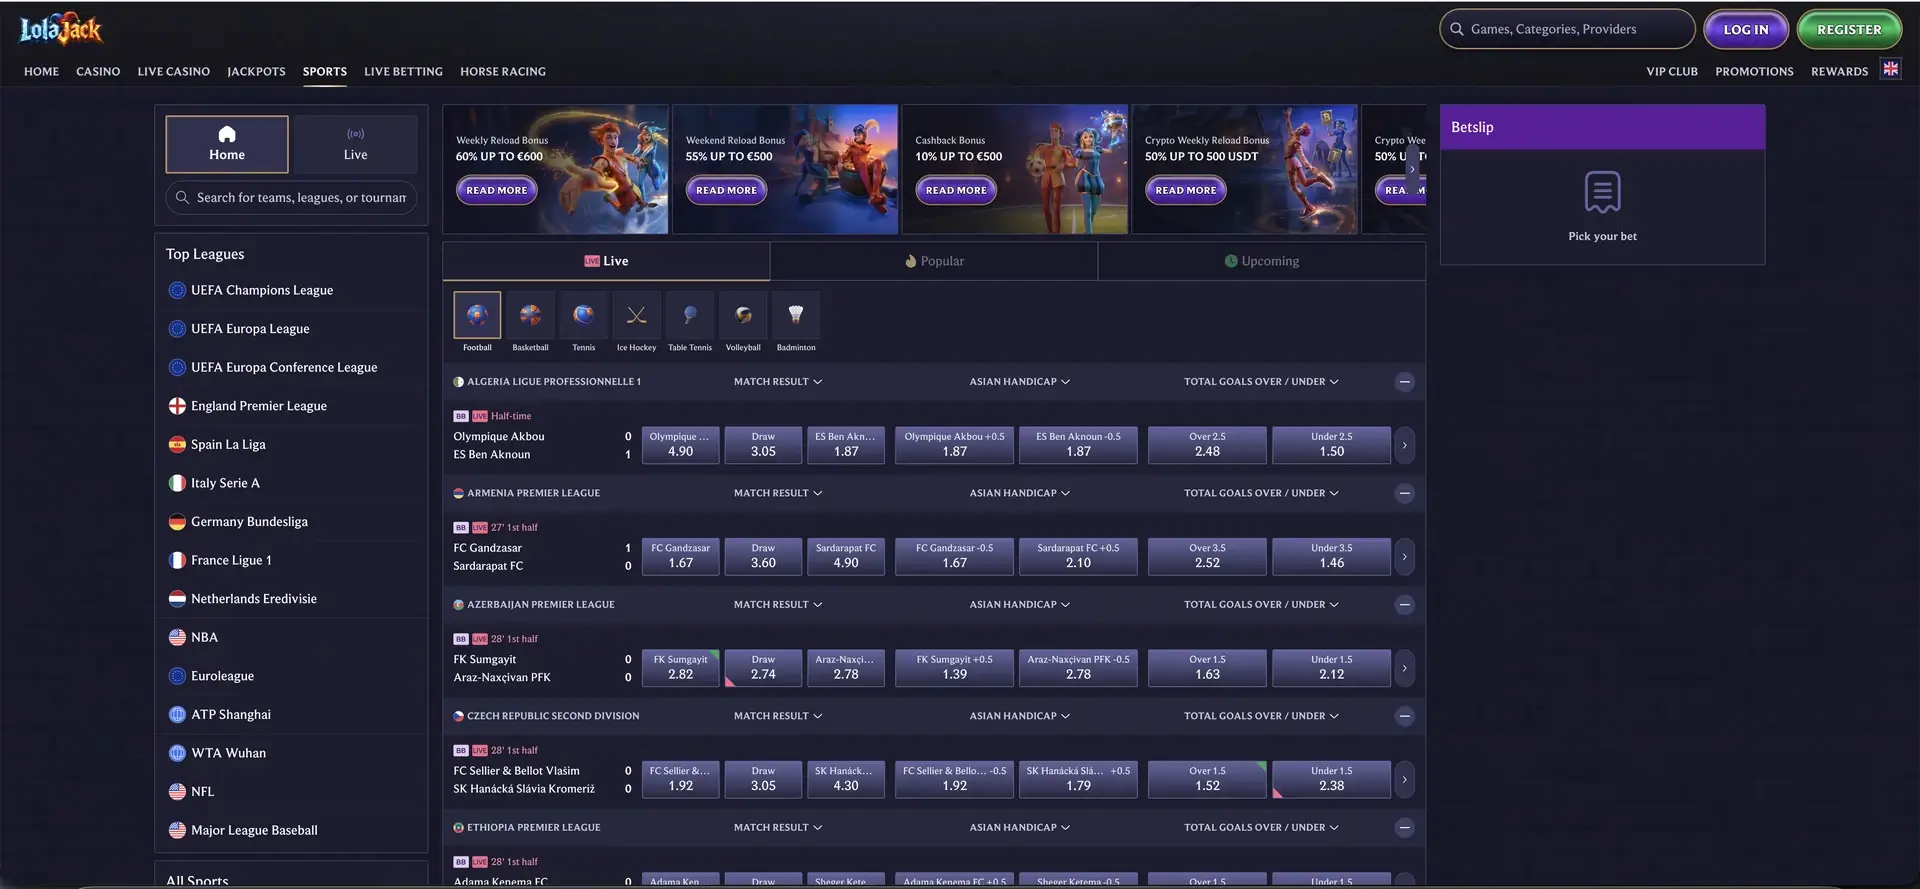Collapse the Azerbaijan Premier League section

click(1404, 605)
